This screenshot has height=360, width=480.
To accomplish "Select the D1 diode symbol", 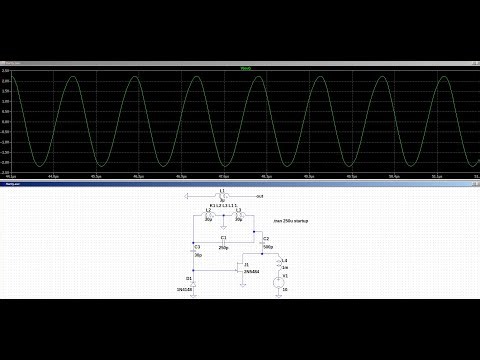I will point(193,284).
